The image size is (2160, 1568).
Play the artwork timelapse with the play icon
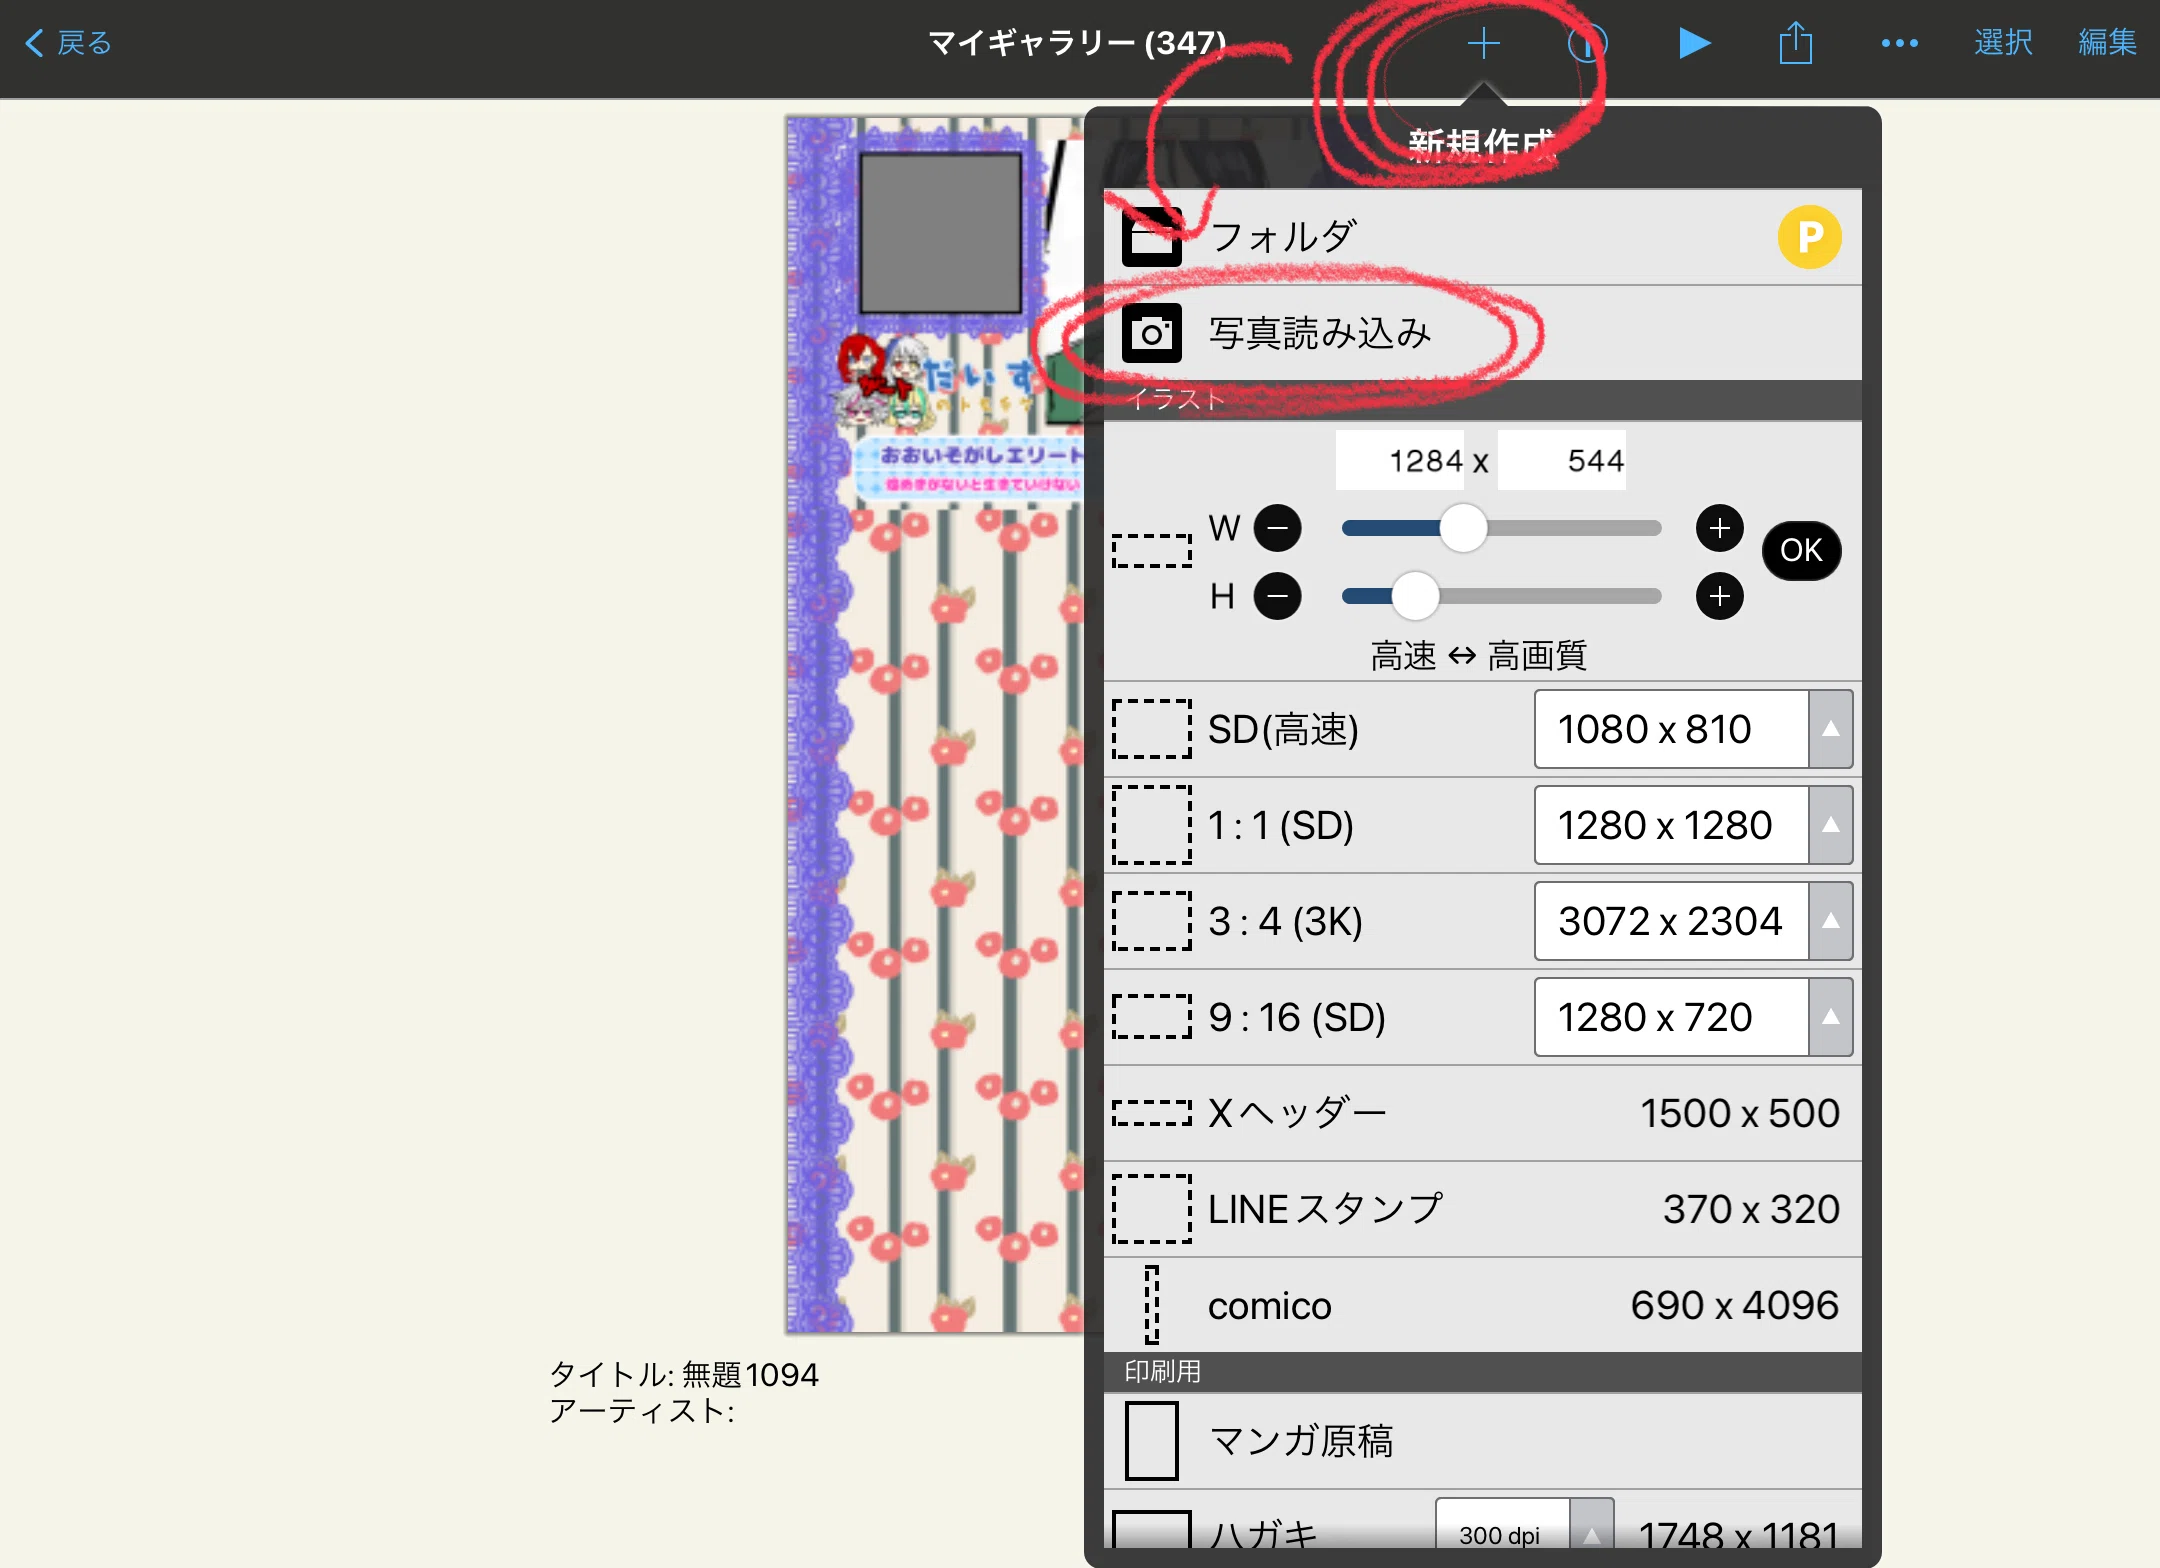point(1693,43)
